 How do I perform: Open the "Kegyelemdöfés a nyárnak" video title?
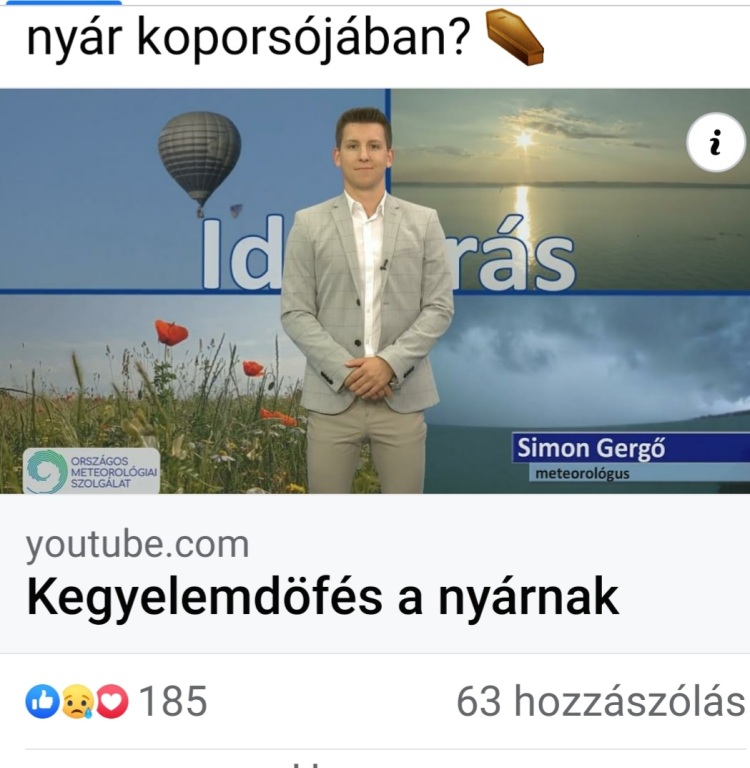(322, 597)
